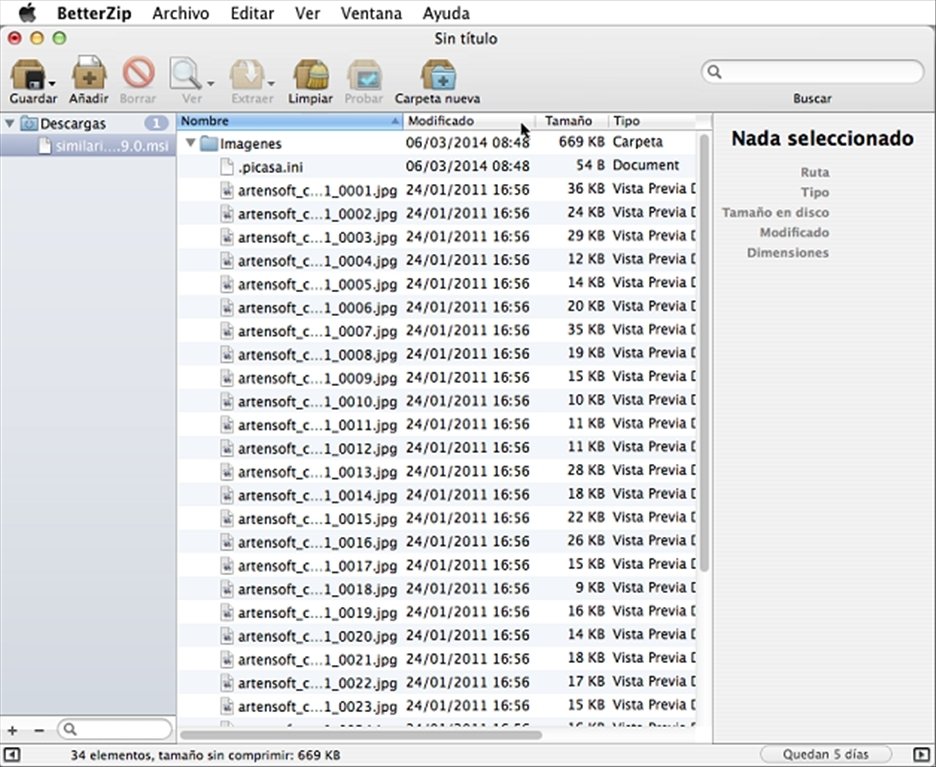Open the BetterZip menu
This screenshot has width=936, height=767.
[x=94, y=13]
